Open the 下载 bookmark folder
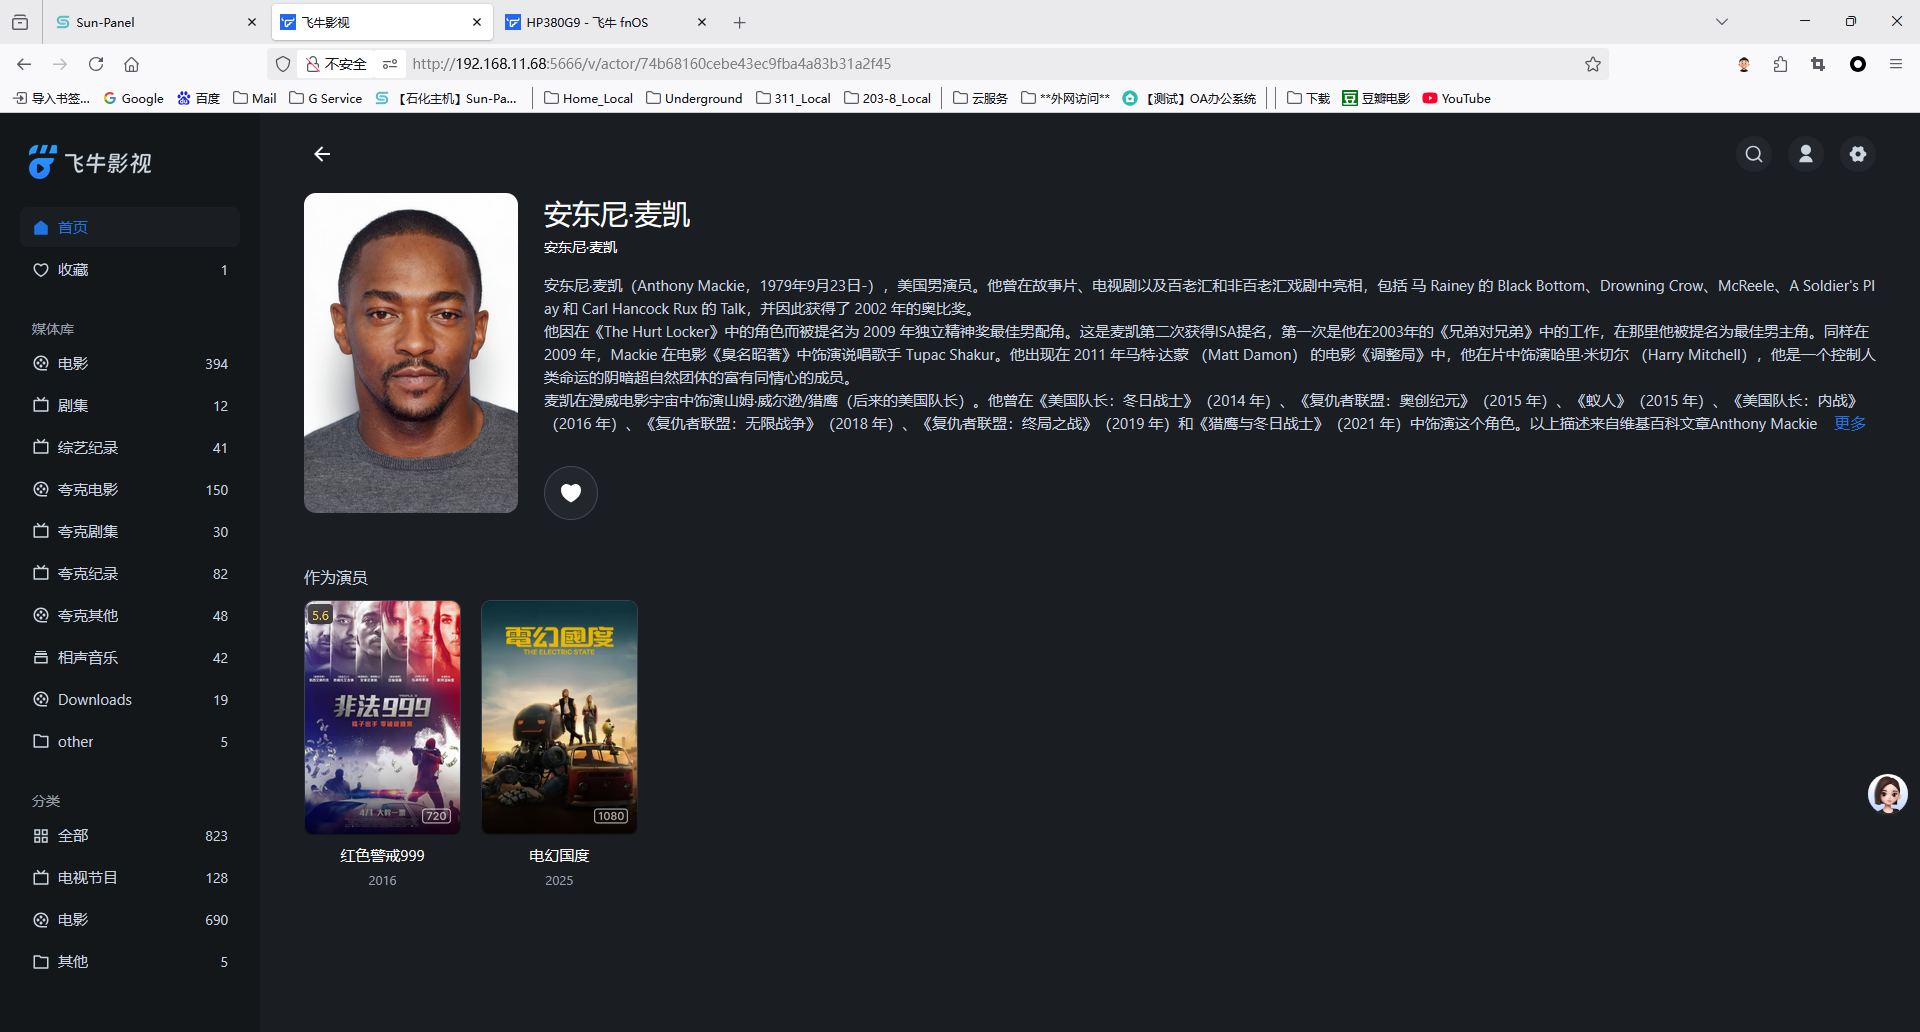 1308,98
